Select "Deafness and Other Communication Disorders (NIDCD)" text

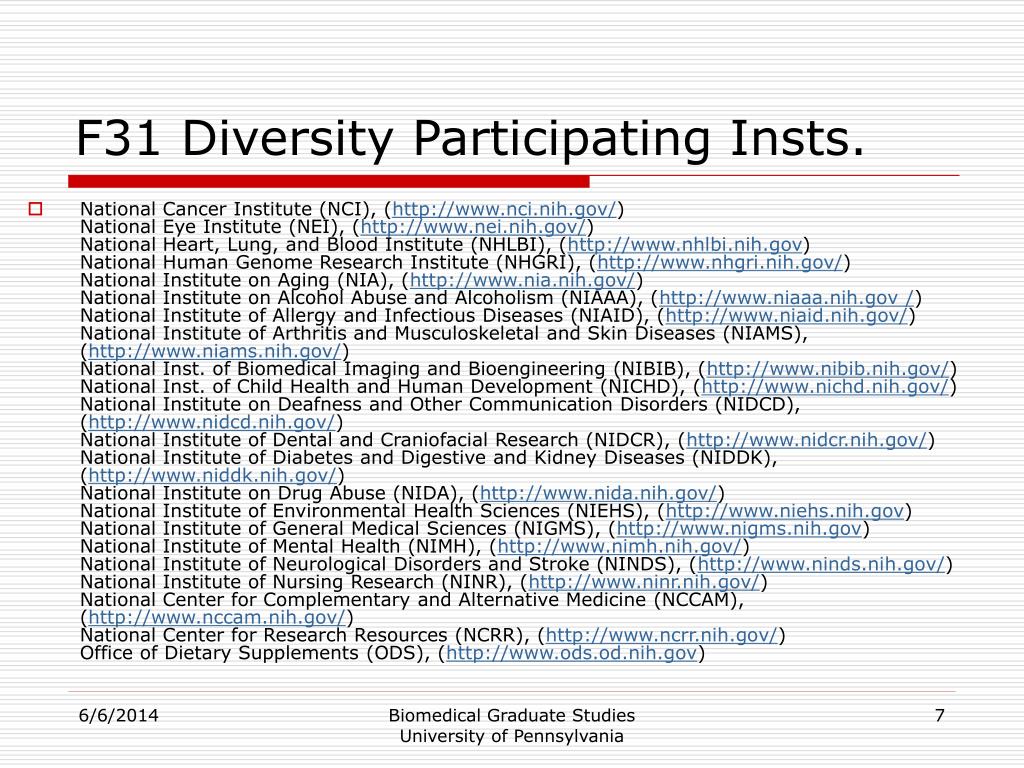[535, 404]
